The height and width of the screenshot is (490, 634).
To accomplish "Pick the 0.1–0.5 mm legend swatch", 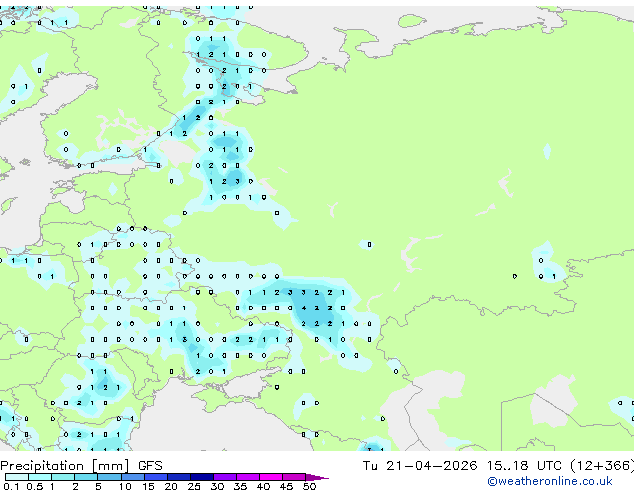I will click(x=17, y=477).
